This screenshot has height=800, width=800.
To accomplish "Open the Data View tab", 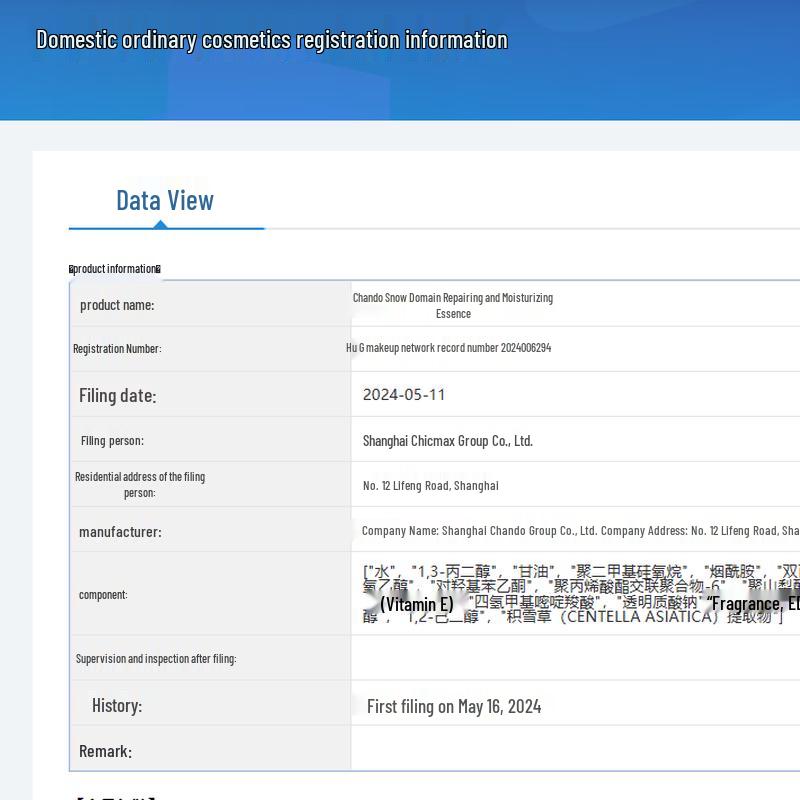I will [x=165, y=201].
